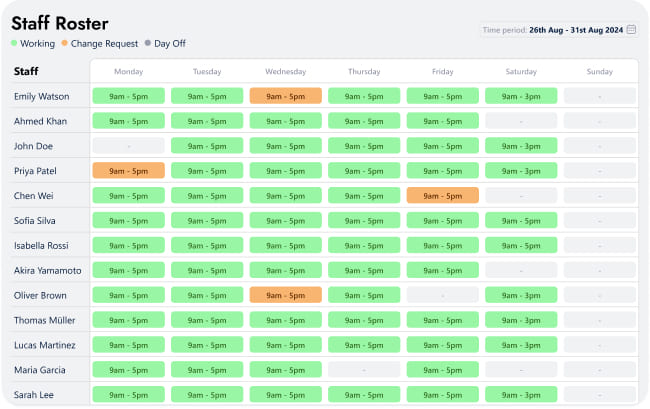Click Isabella Rossi's Saturday 9am - 5pm shift
The width and height of the screenshot is (650, 409).
pos(521,245)
